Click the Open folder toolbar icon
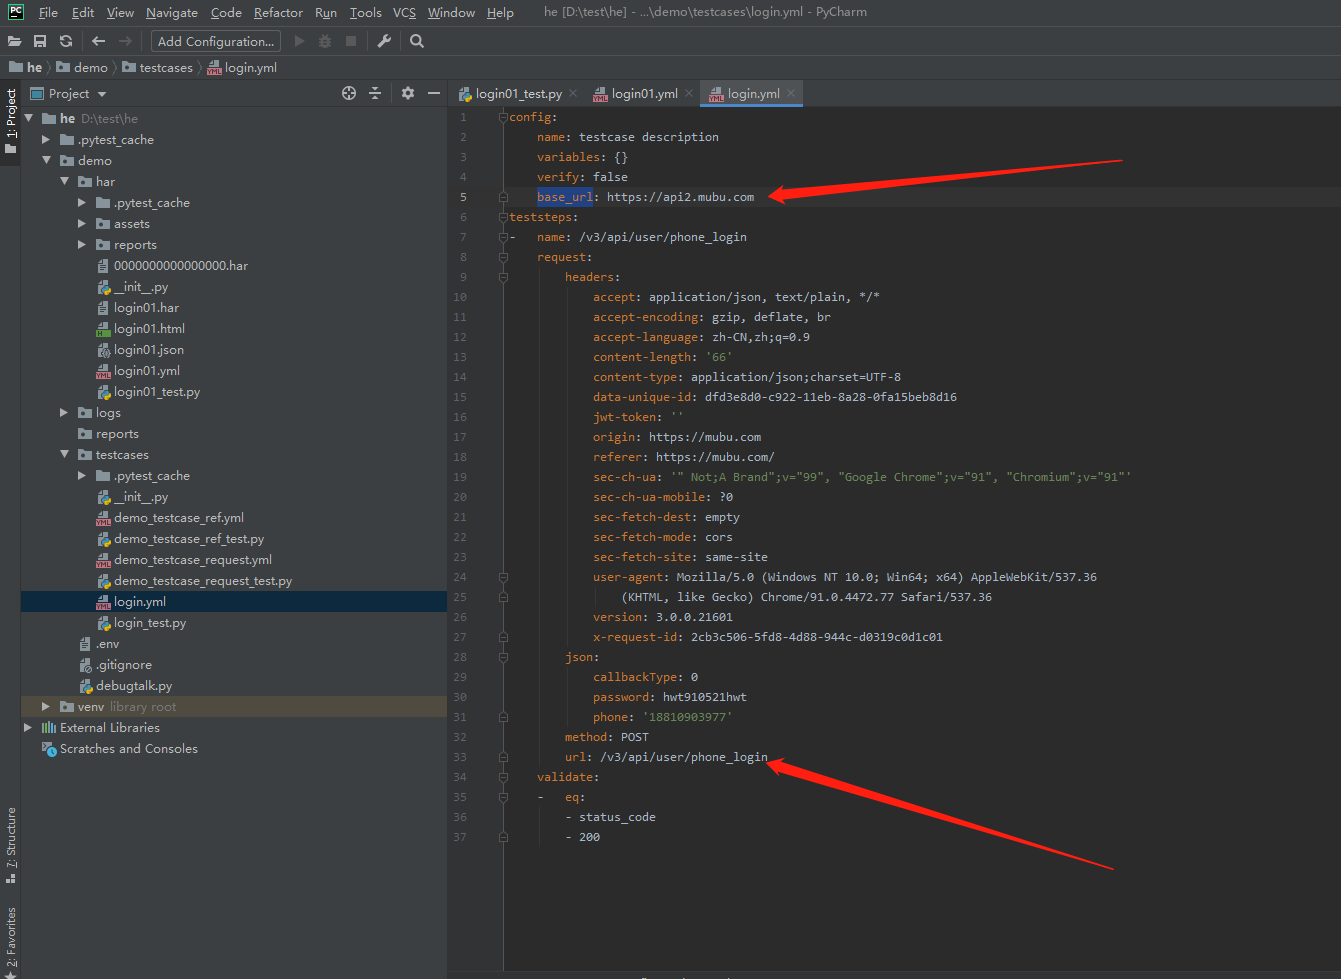Image resolution: width=1341 pixels, height=979 pixels. (x=14, y=41)
